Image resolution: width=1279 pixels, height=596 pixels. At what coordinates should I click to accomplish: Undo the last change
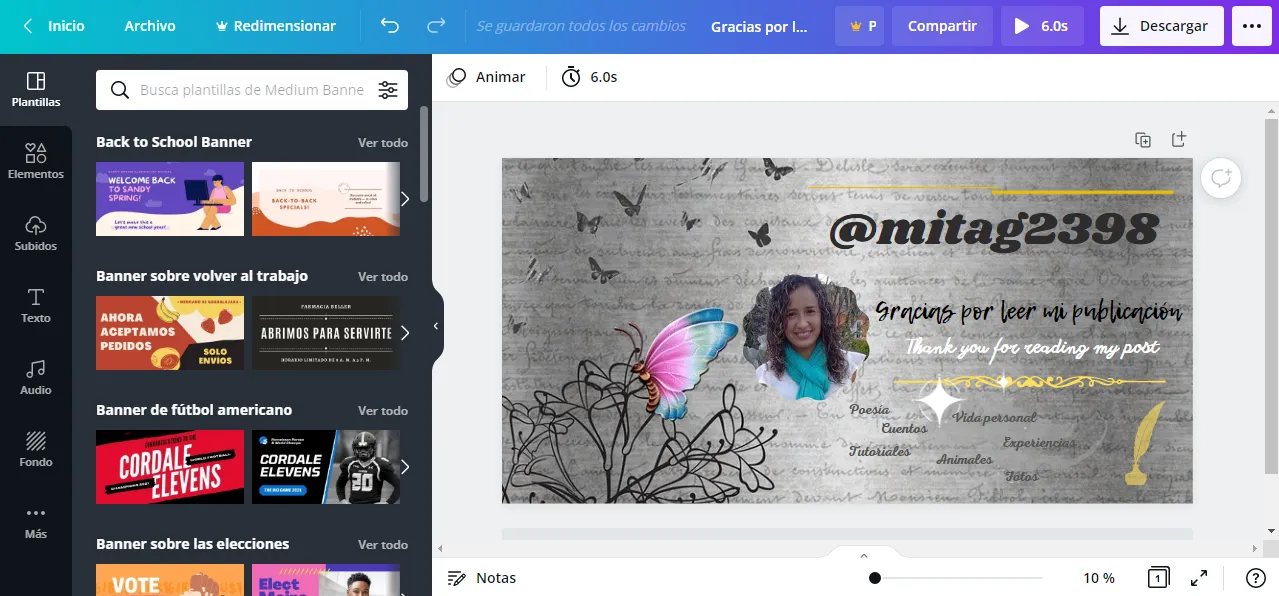pos(390,26)
